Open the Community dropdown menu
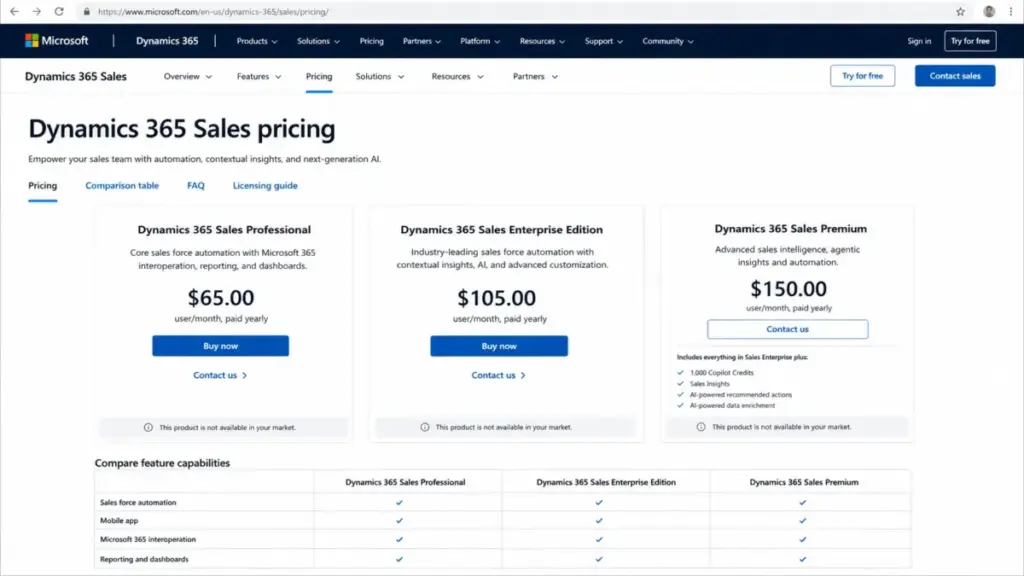The width and height of the screenshot is (1024, 576). [x=667, y=41]
